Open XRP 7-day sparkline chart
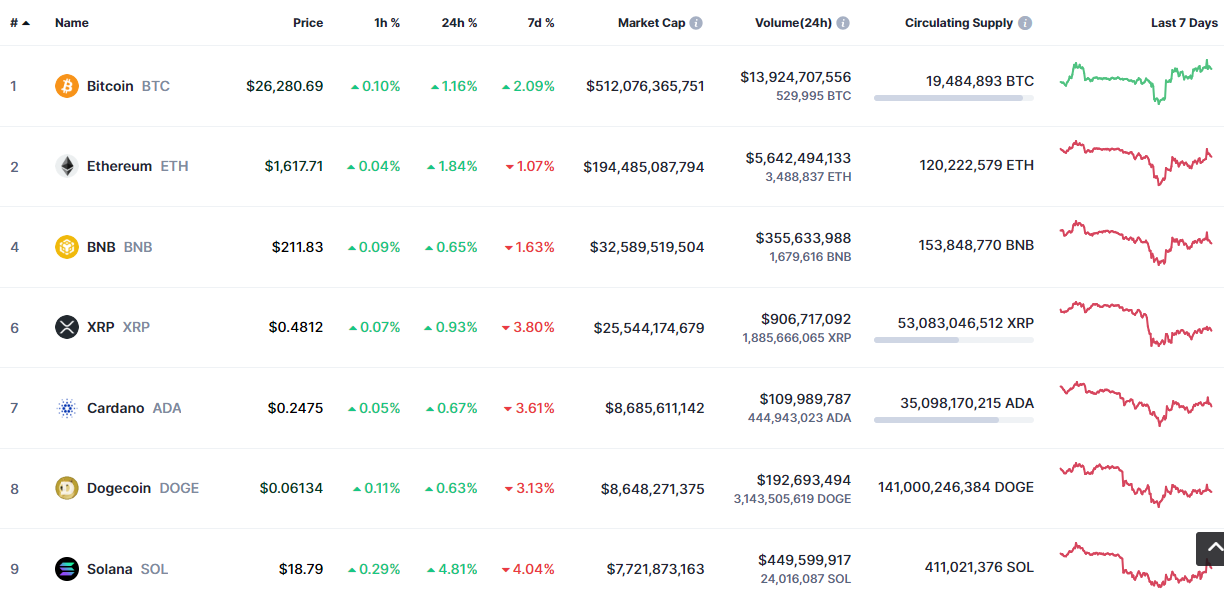 1136,324
